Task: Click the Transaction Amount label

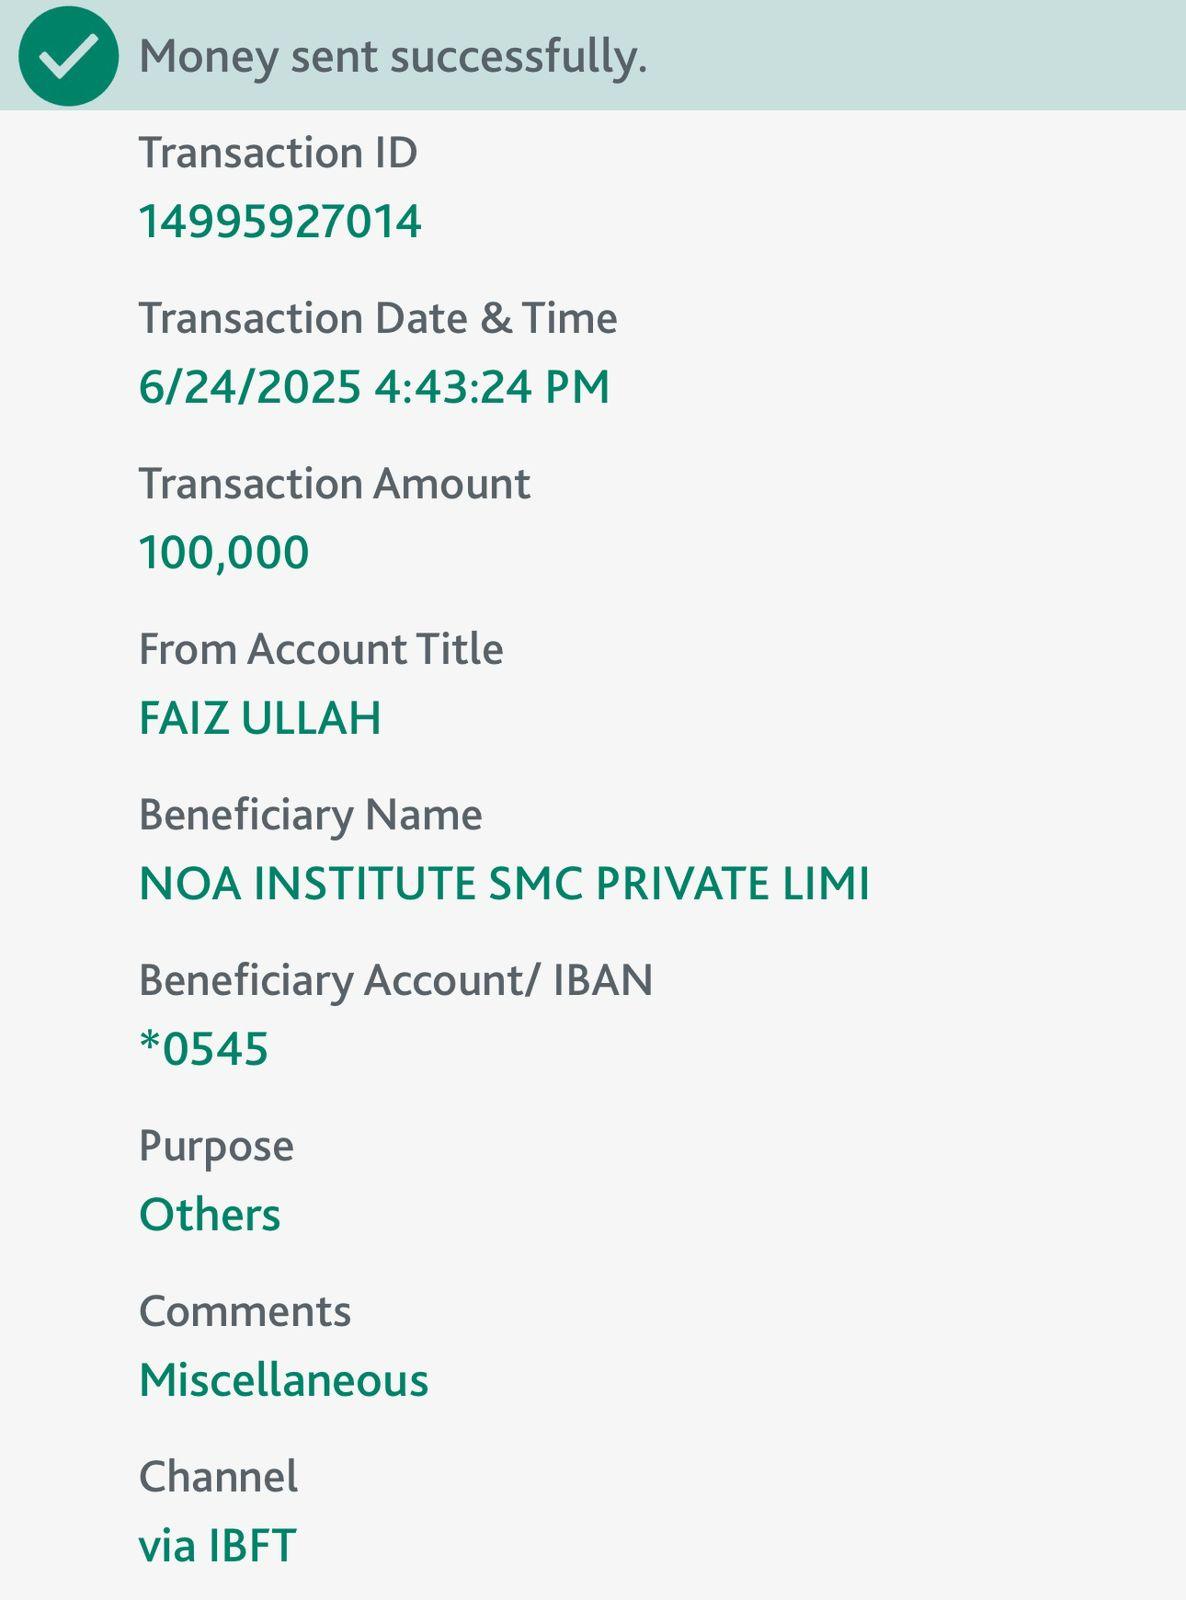Action: click(334, 484)
